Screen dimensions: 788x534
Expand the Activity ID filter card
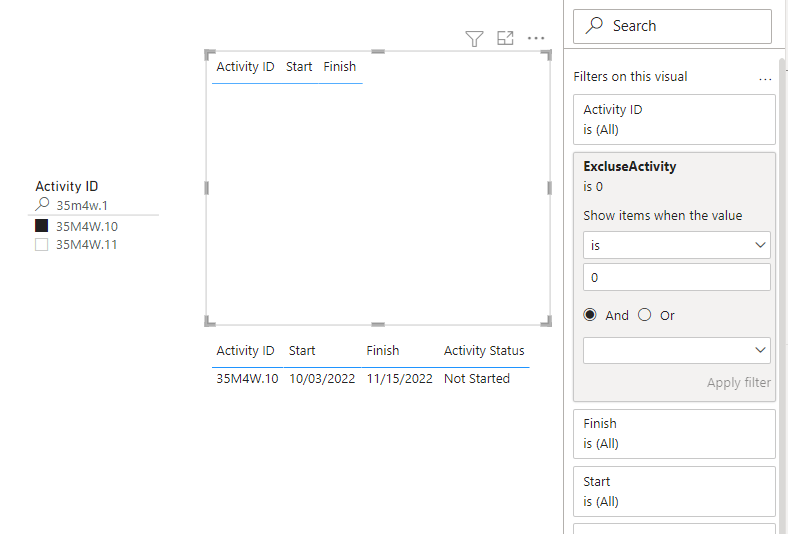tap(674, 120)
